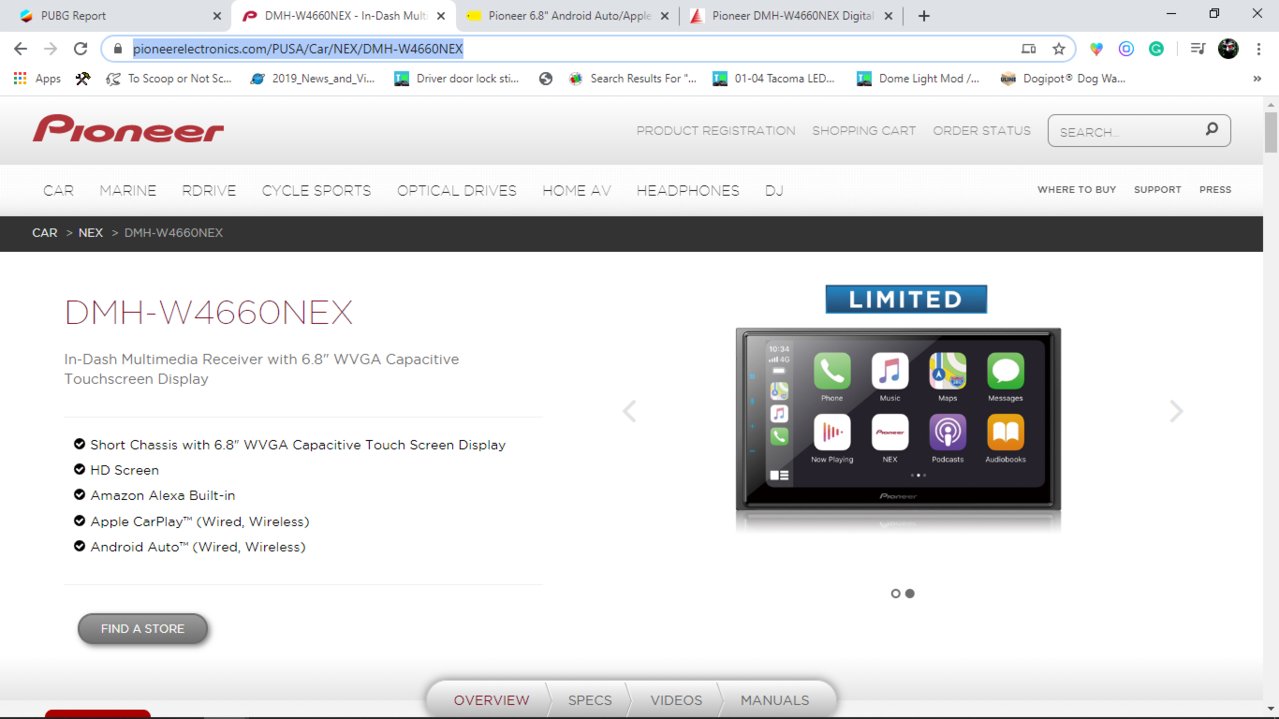The width and height of the screenshot is (1279, 719).
Task: Open the Grammarly extension icon
Action: [1156, 48]
